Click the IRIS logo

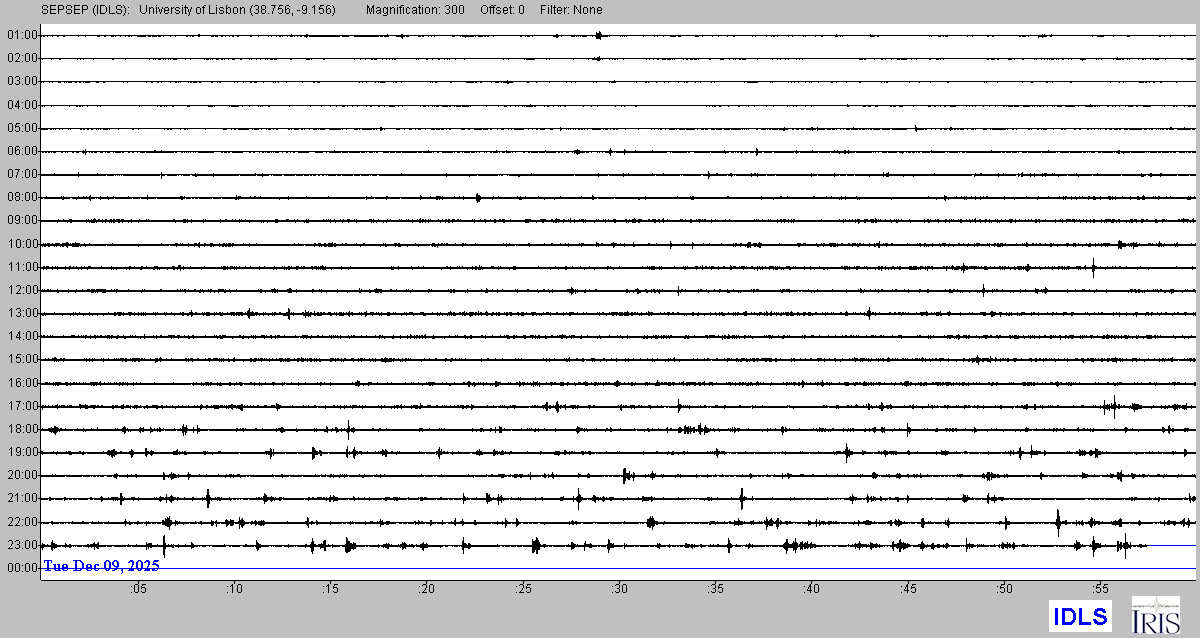(1155, 615)
